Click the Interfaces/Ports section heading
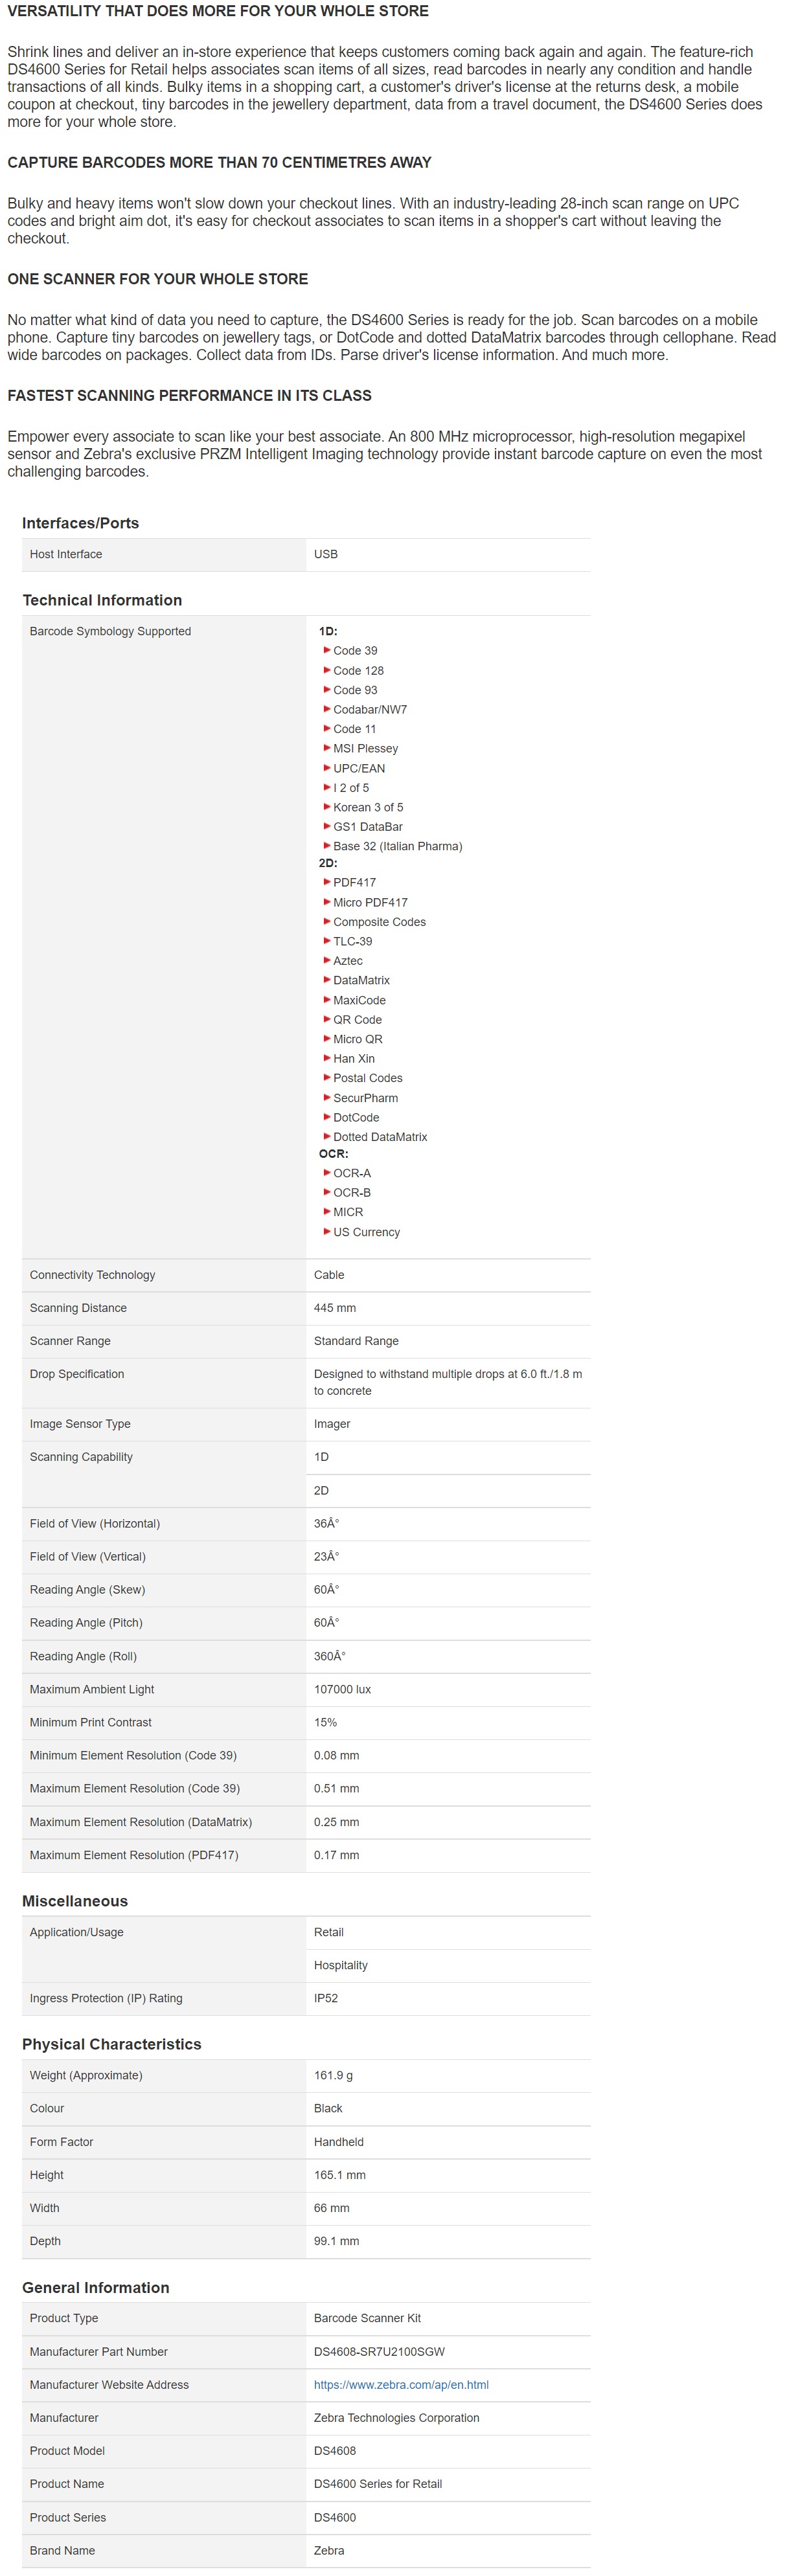 [80, 523]
